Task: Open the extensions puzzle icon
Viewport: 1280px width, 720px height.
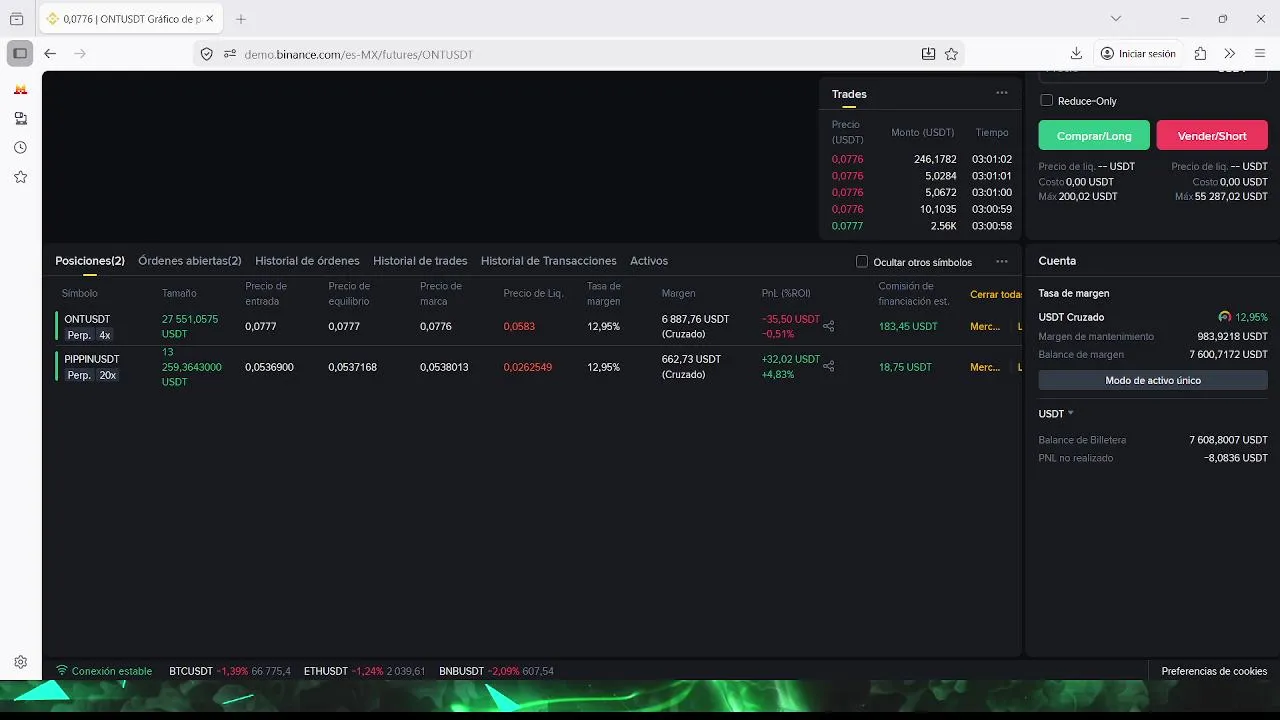Action: 1200,53
